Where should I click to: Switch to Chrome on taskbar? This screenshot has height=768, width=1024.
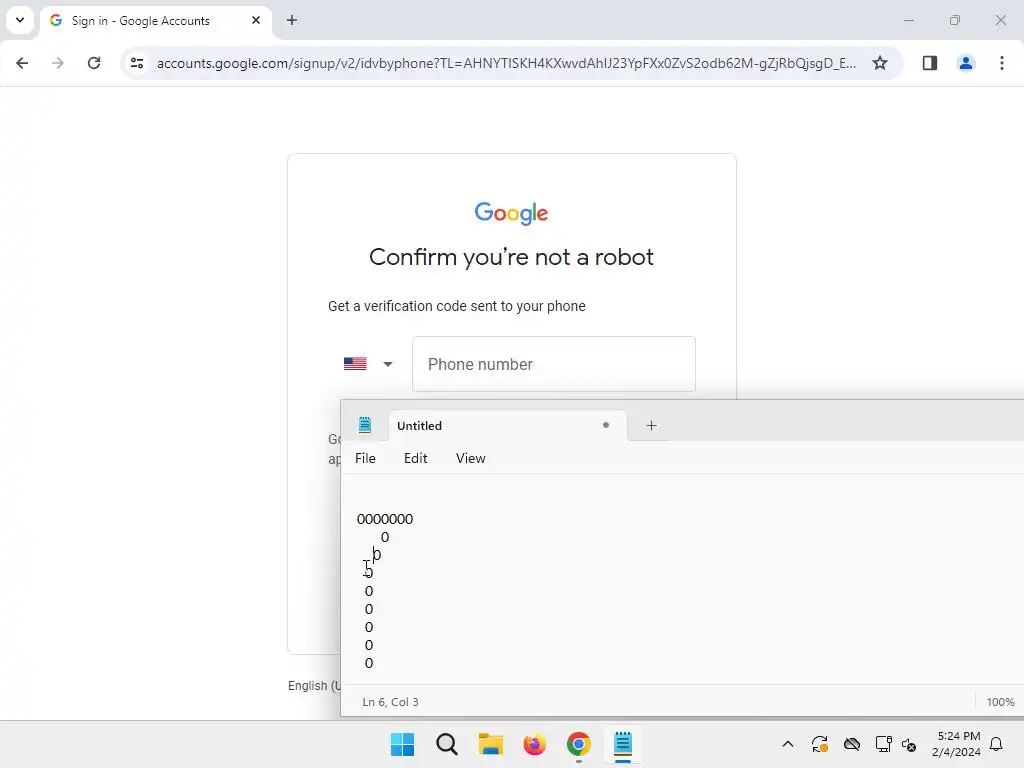coord(579,744)
